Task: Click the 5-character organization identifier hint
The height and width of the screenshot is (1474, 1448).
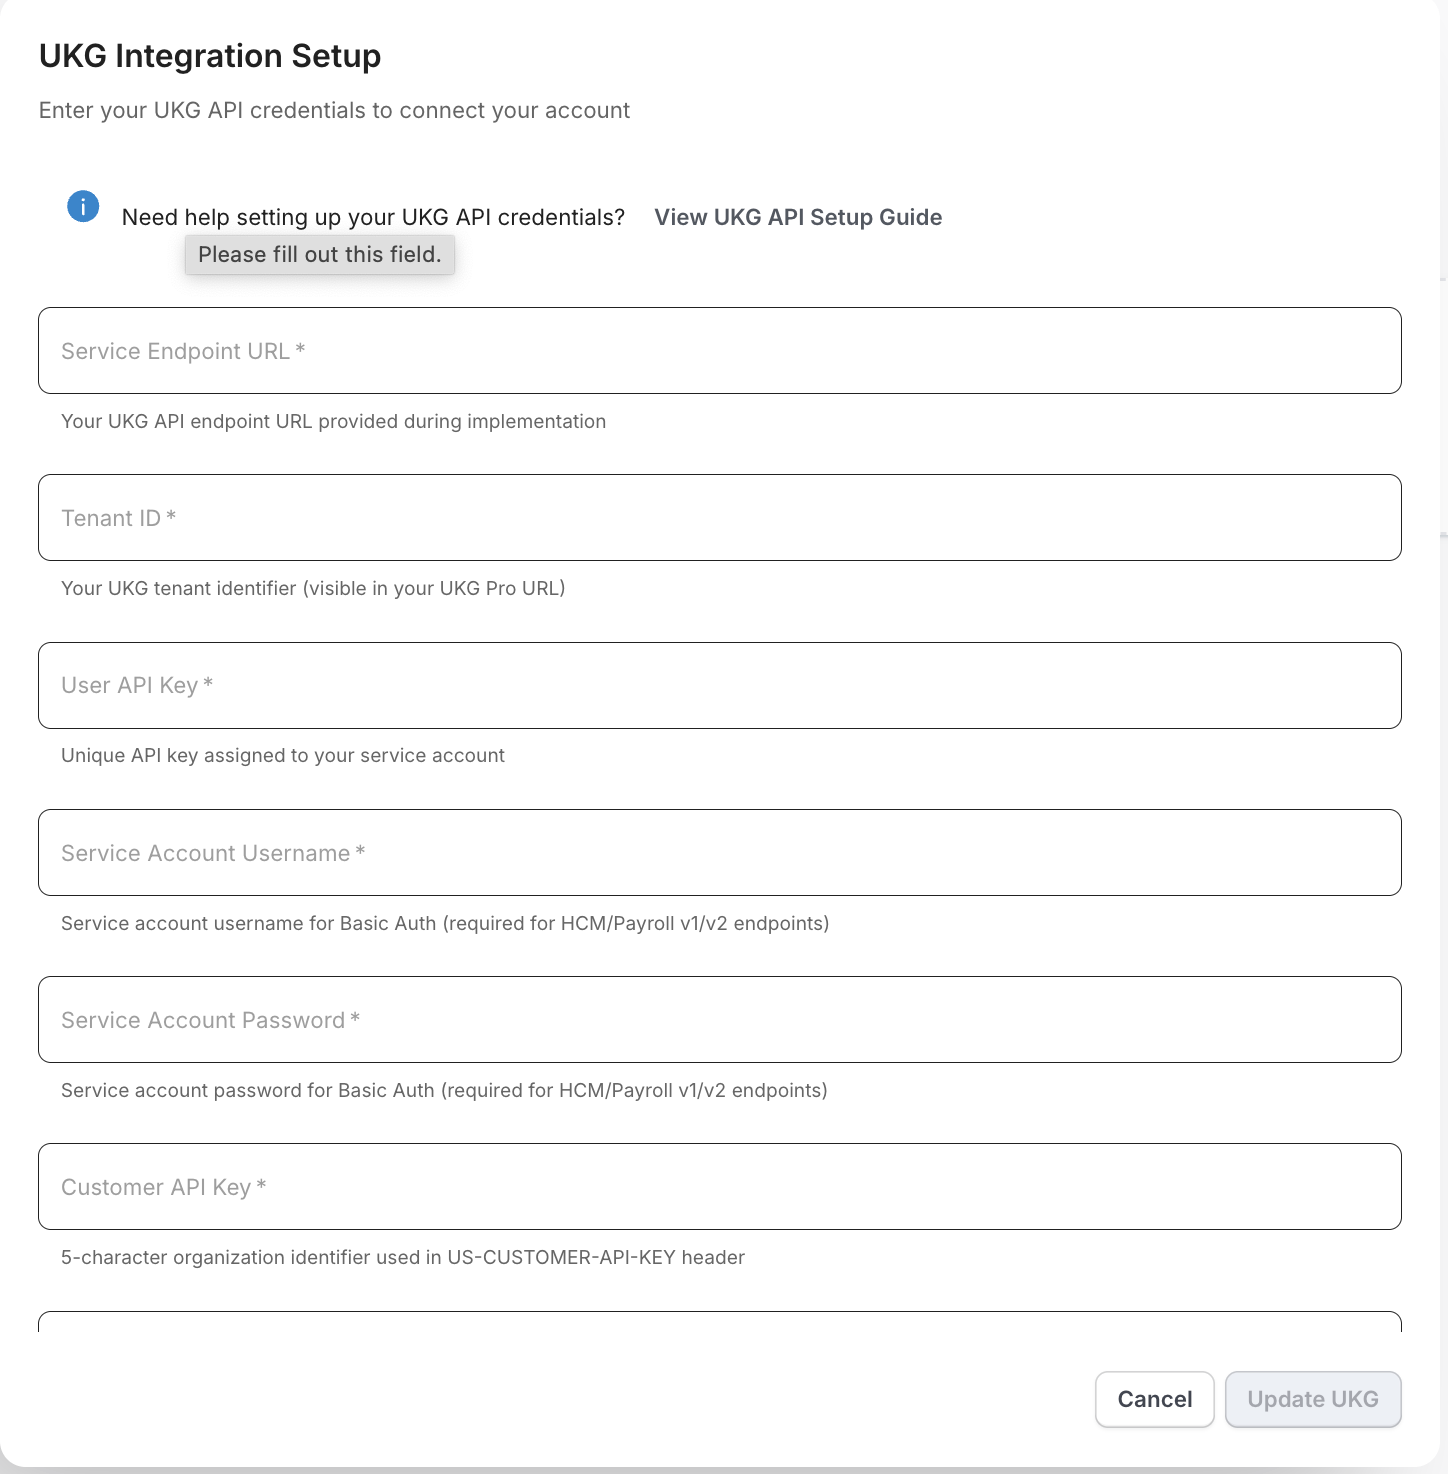Action: 403,1257
